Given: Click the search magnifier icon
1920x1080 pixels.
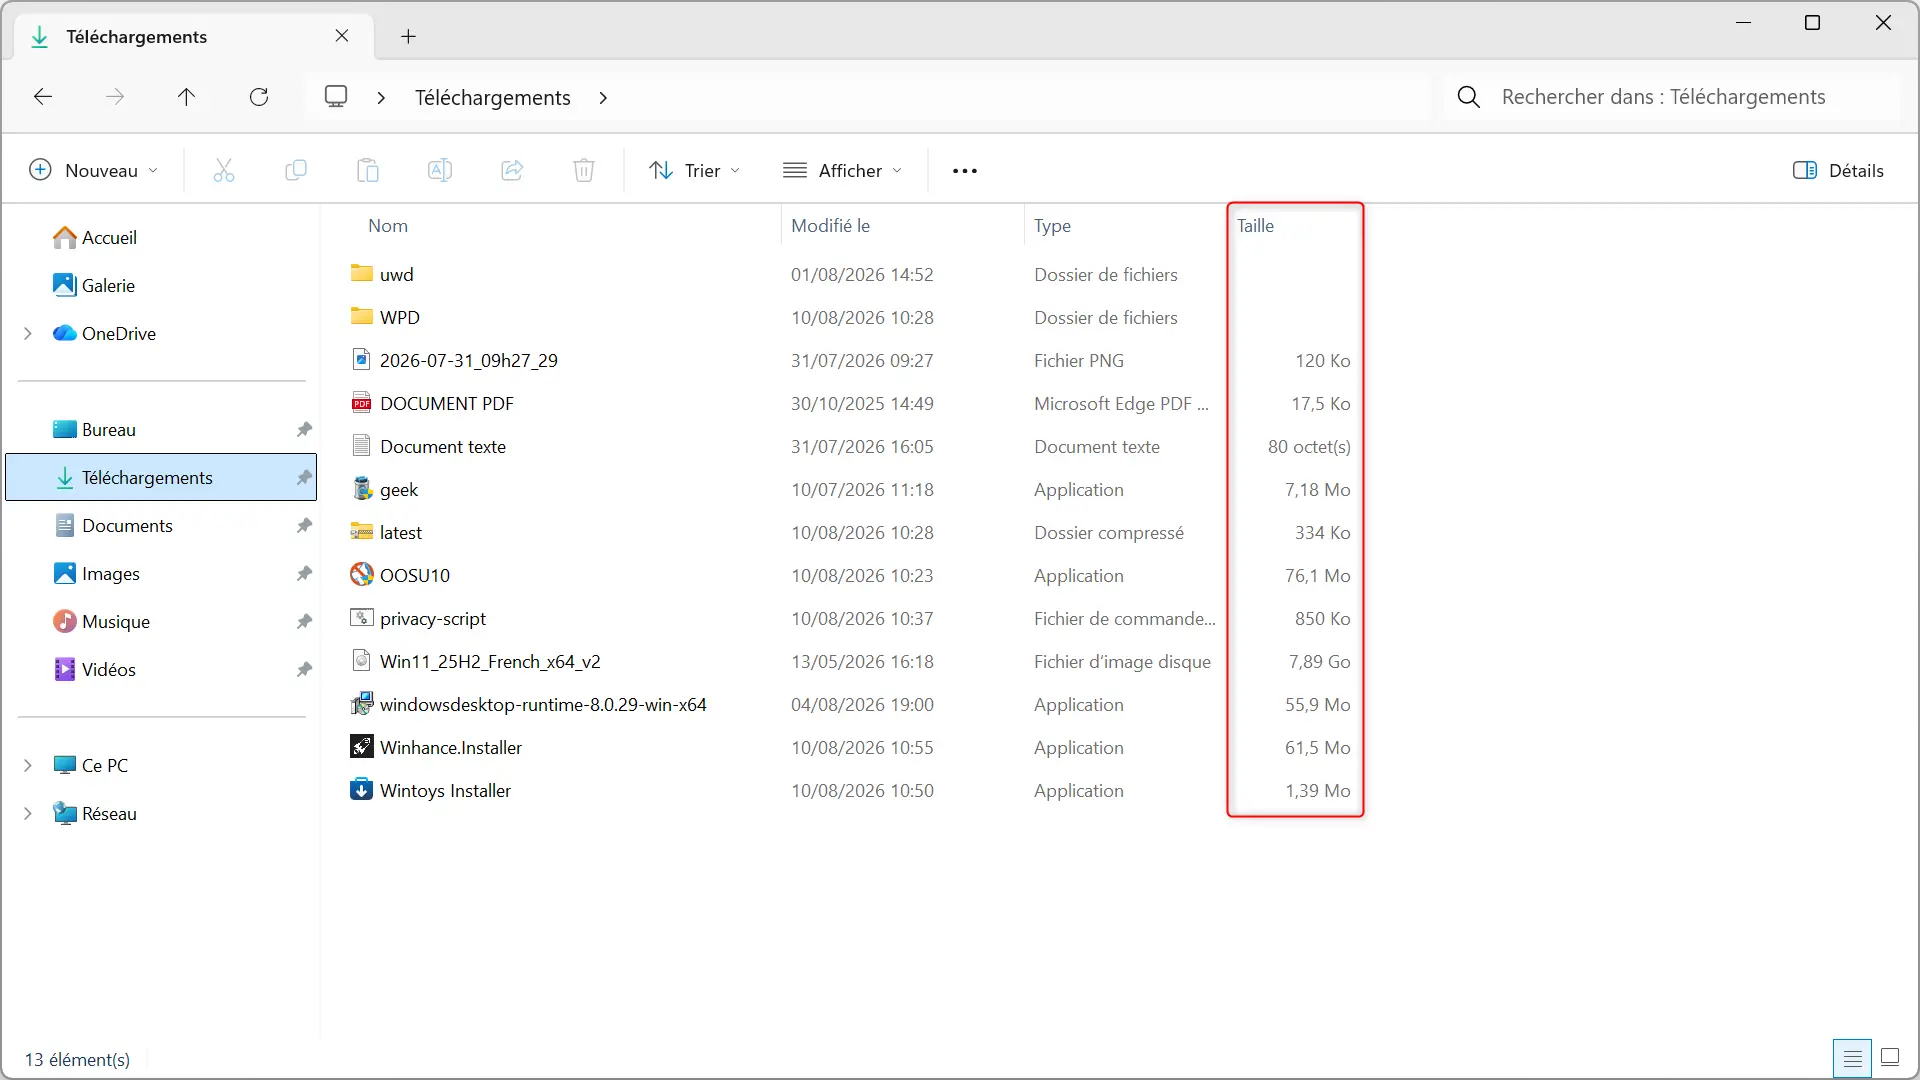Looking at the screenshot, I should [x=1469, y=97].
